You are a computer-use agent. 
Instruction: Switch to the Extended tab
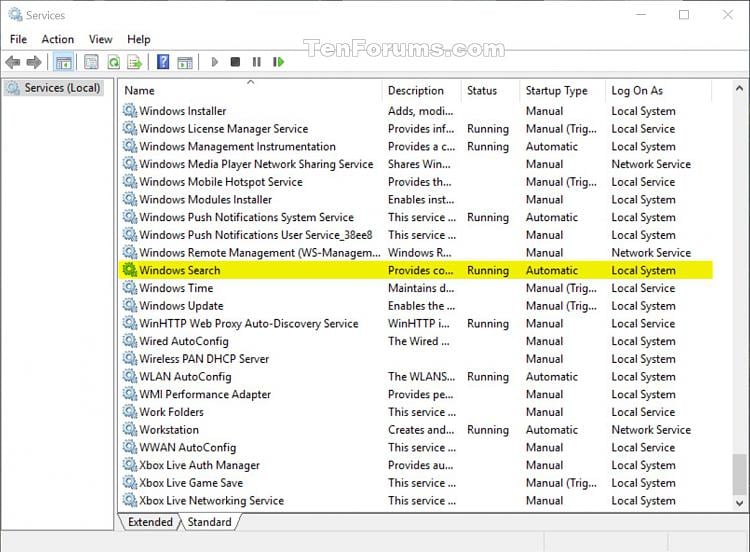click(150, 522)
